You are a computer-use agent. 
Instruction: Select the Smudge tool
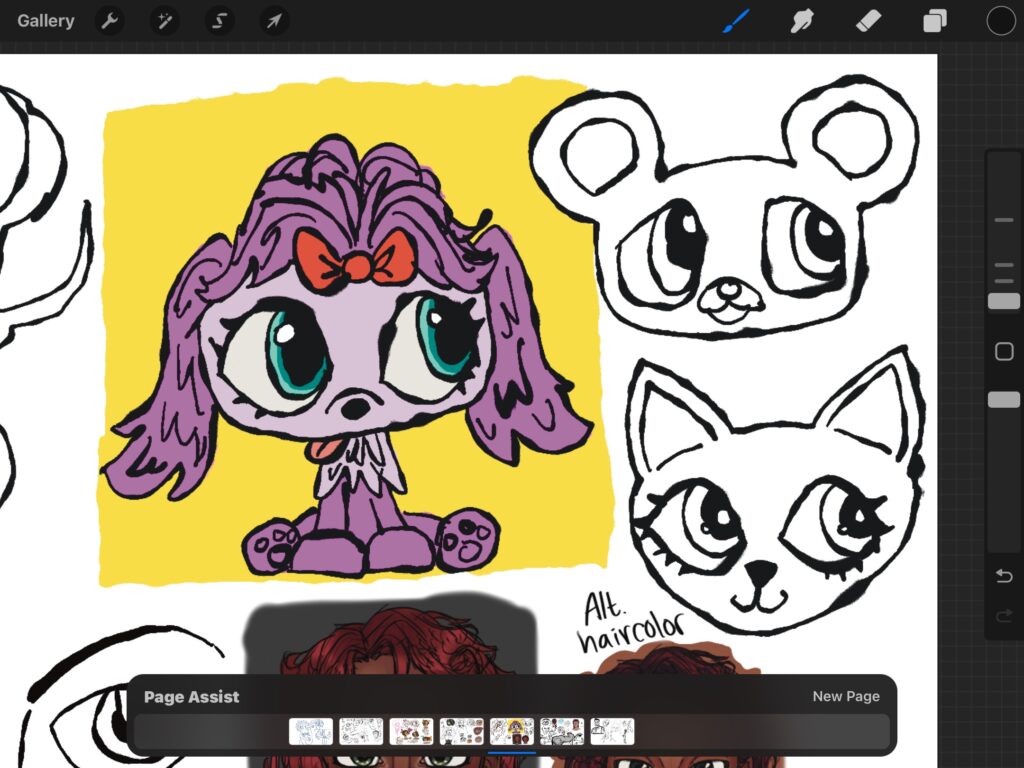point(802,21)
